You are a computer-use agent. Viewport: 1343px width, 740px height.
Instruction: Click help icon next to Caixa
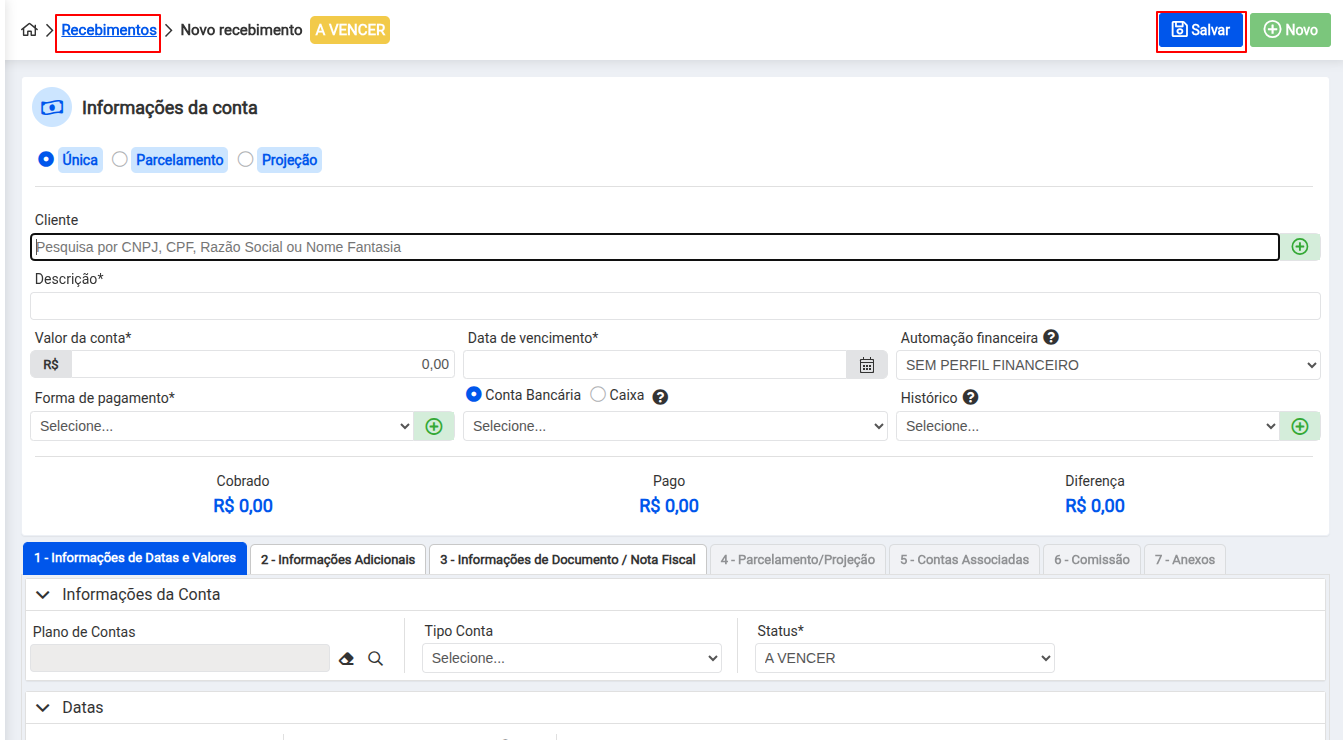coord(660,396)
